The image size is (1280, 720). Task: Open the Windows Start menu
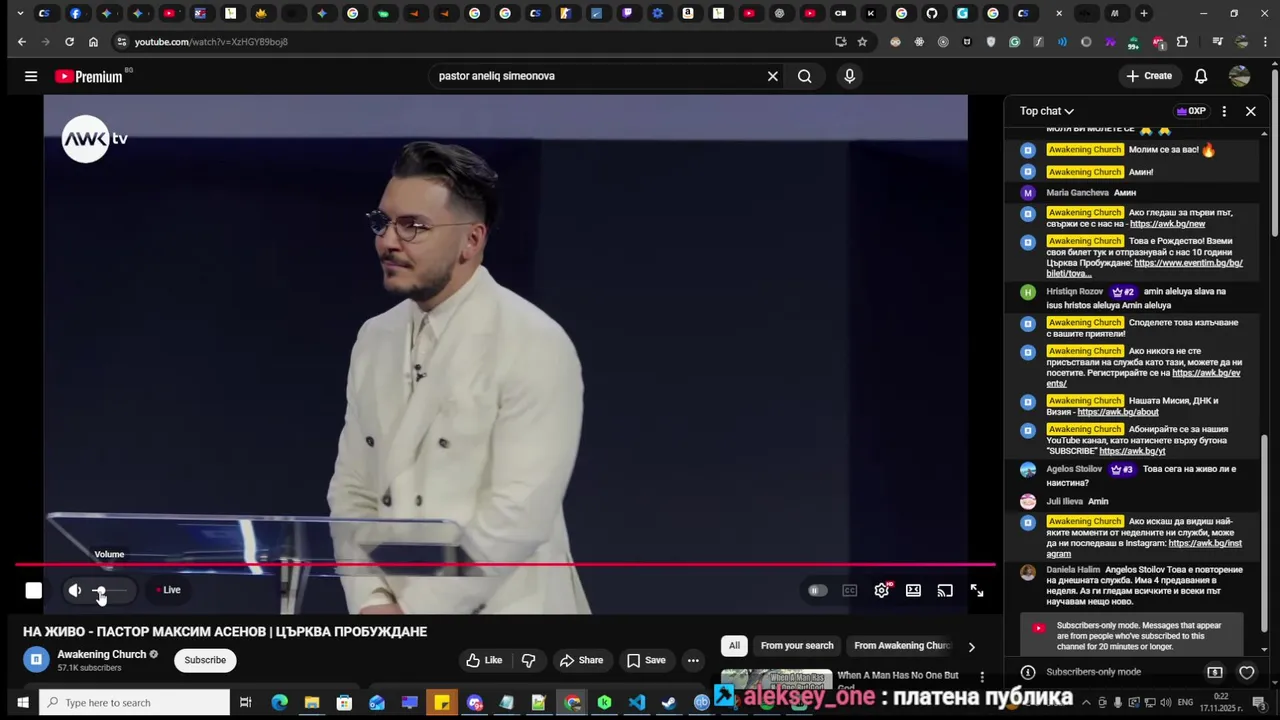coord(20,703)
